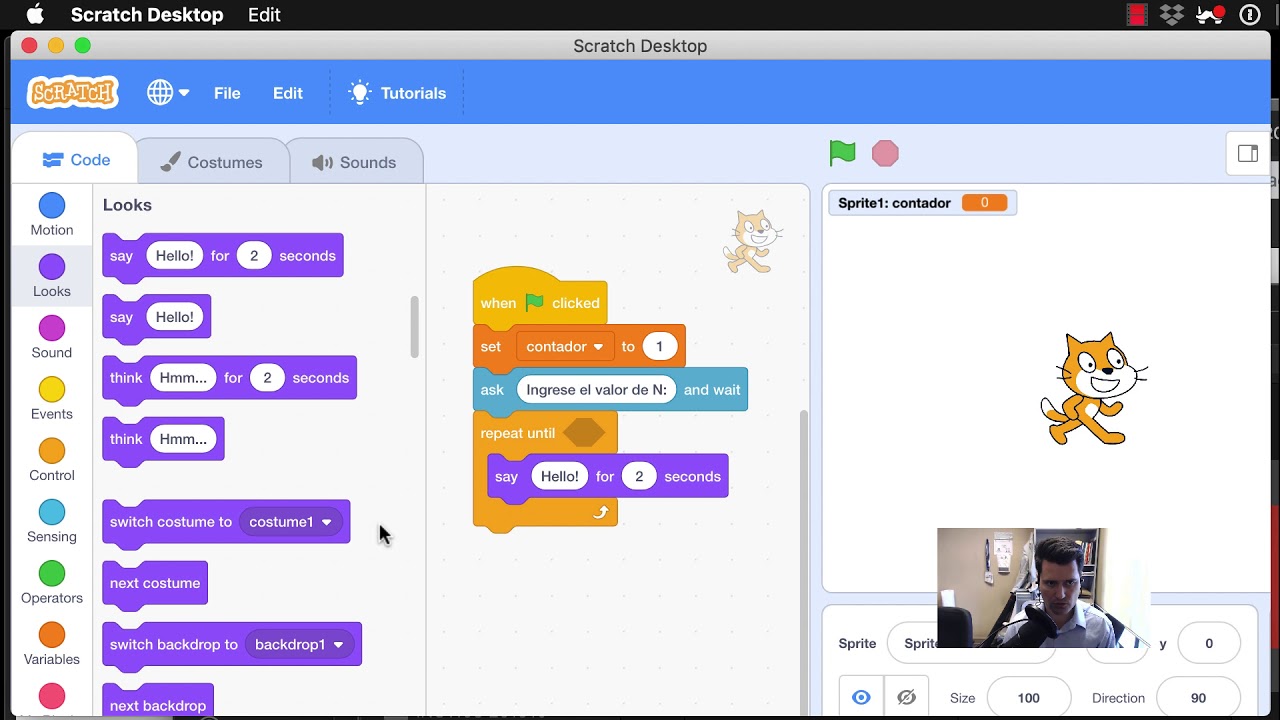
Task: Select the Looks block category
Action: coord(52,276)
